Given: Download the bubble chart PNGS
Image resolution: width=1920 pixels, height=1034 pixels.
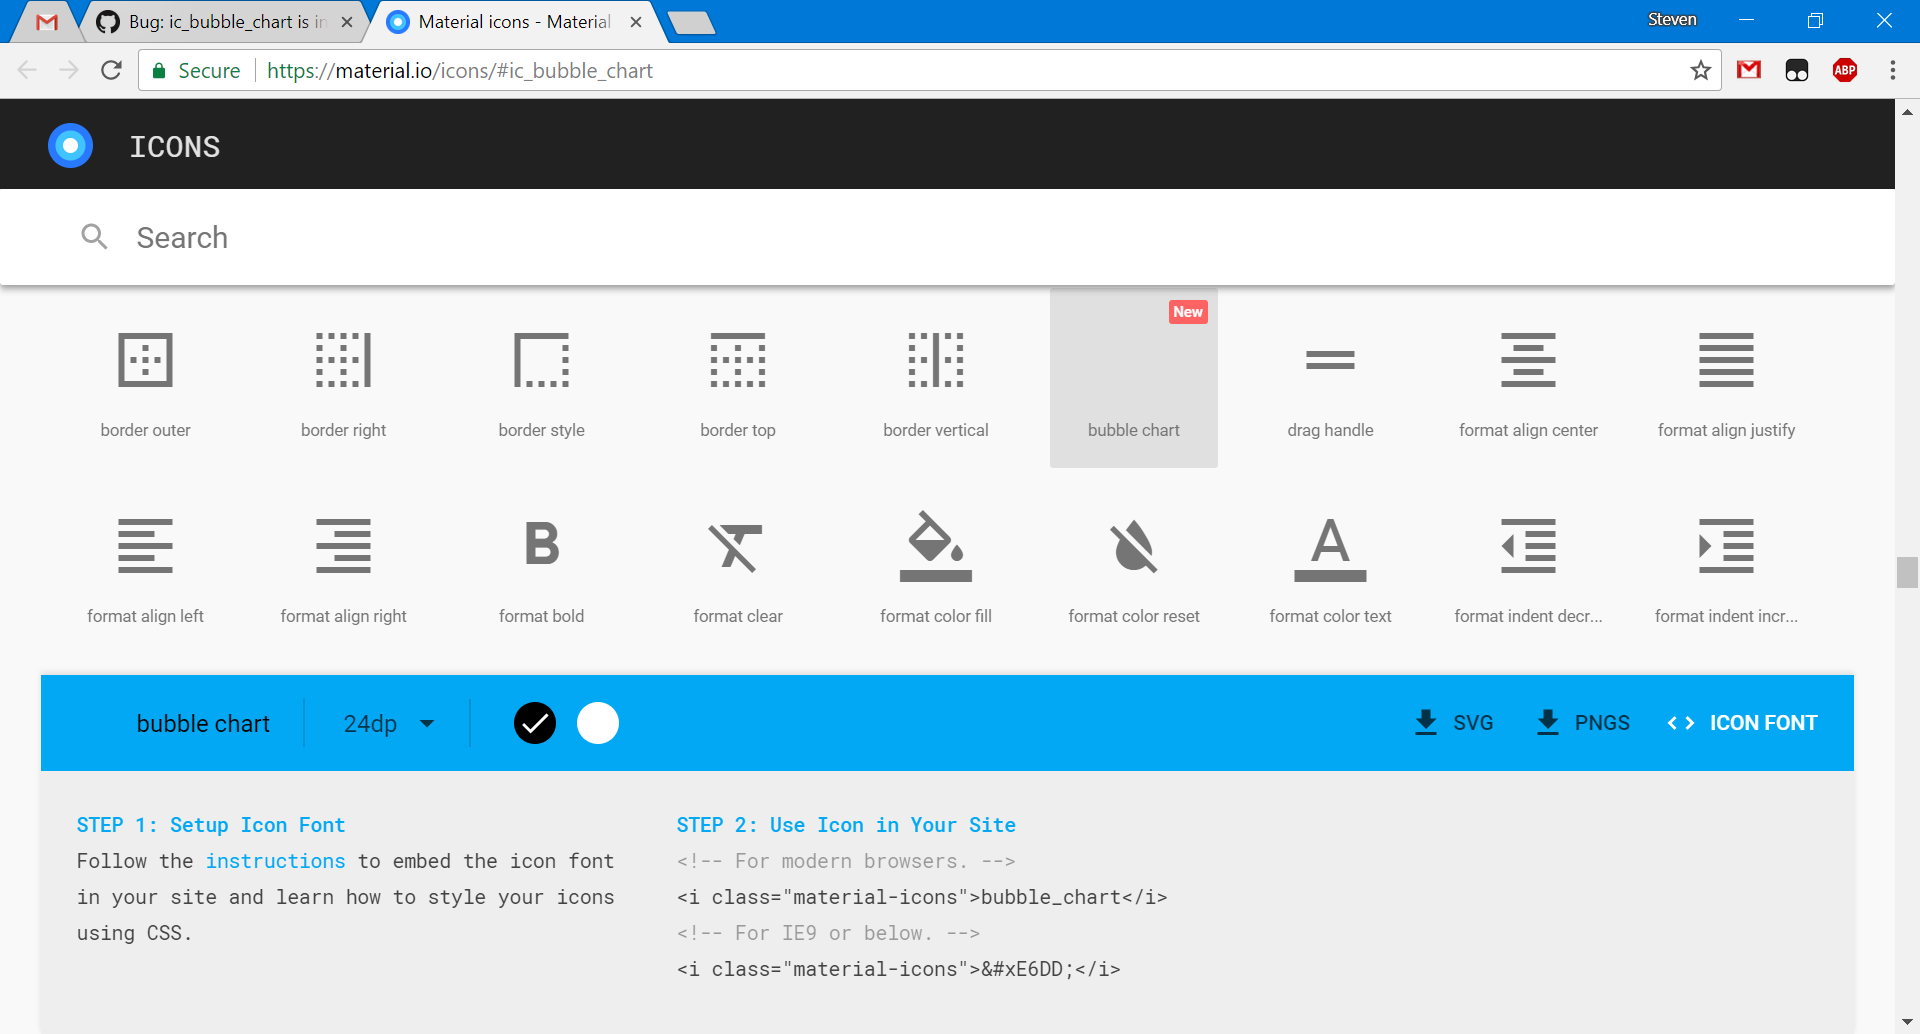Looking at the screenshot, I should click(x=1583, y=723).
